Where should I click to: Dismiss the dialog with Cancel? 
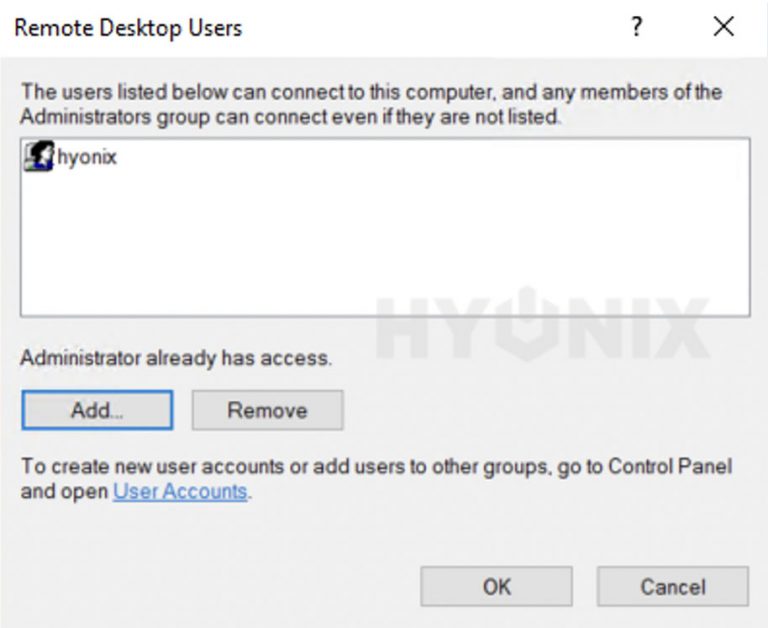(x=672, y=586)
